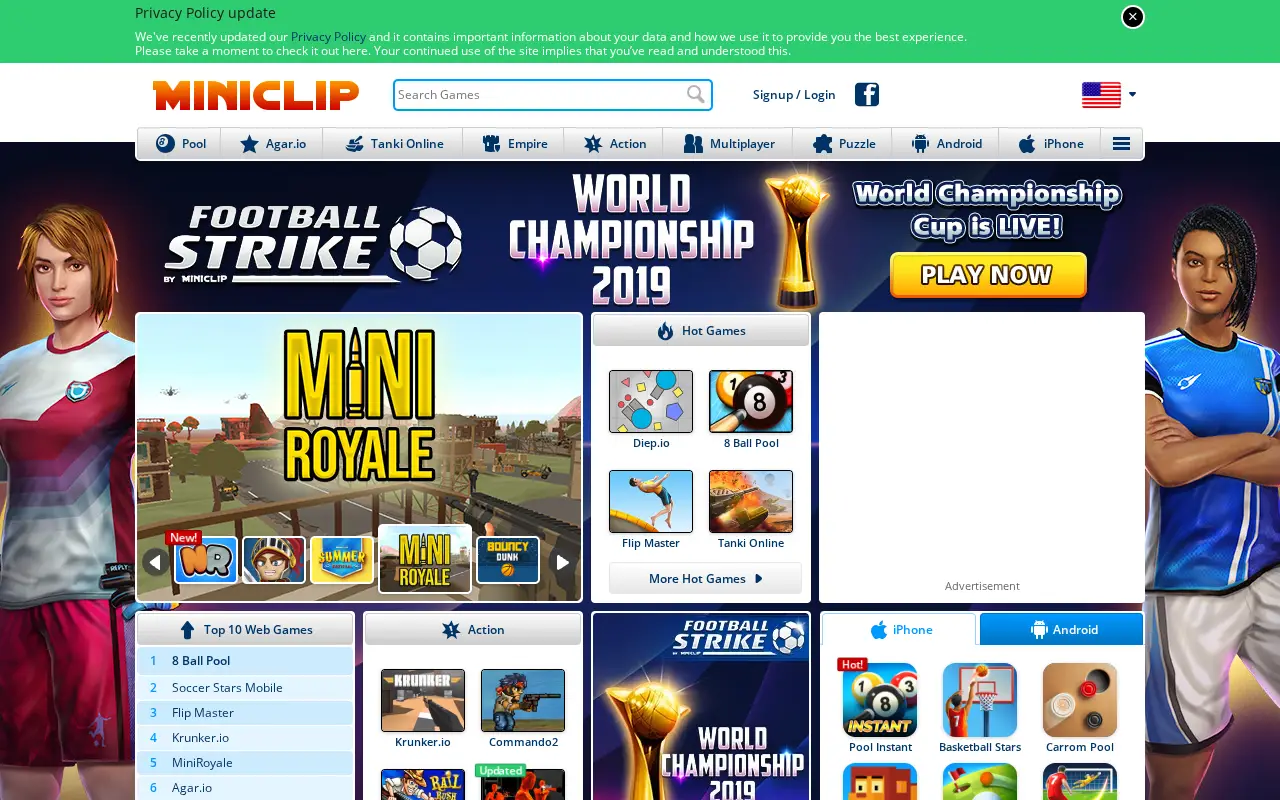Open the soccer goal app icon
This screenshot has width=1280, height=800.
[x=1080, y=782]
